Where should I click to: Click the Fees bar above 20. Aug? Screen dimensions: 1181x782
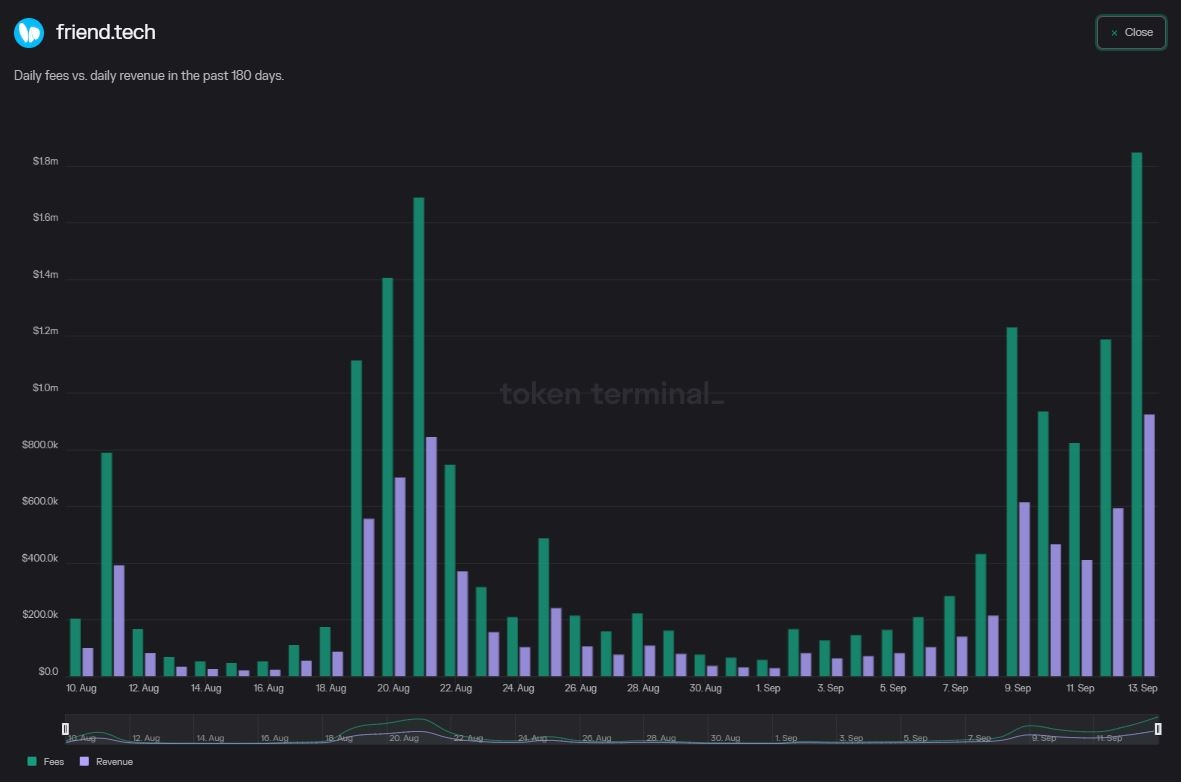pyautogui.click(x=387, y=477)
